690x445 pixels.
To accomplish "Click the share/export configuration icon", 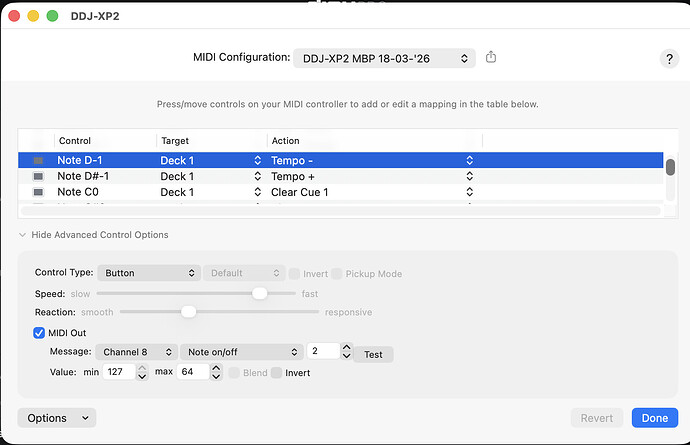I will pos(491,57).
